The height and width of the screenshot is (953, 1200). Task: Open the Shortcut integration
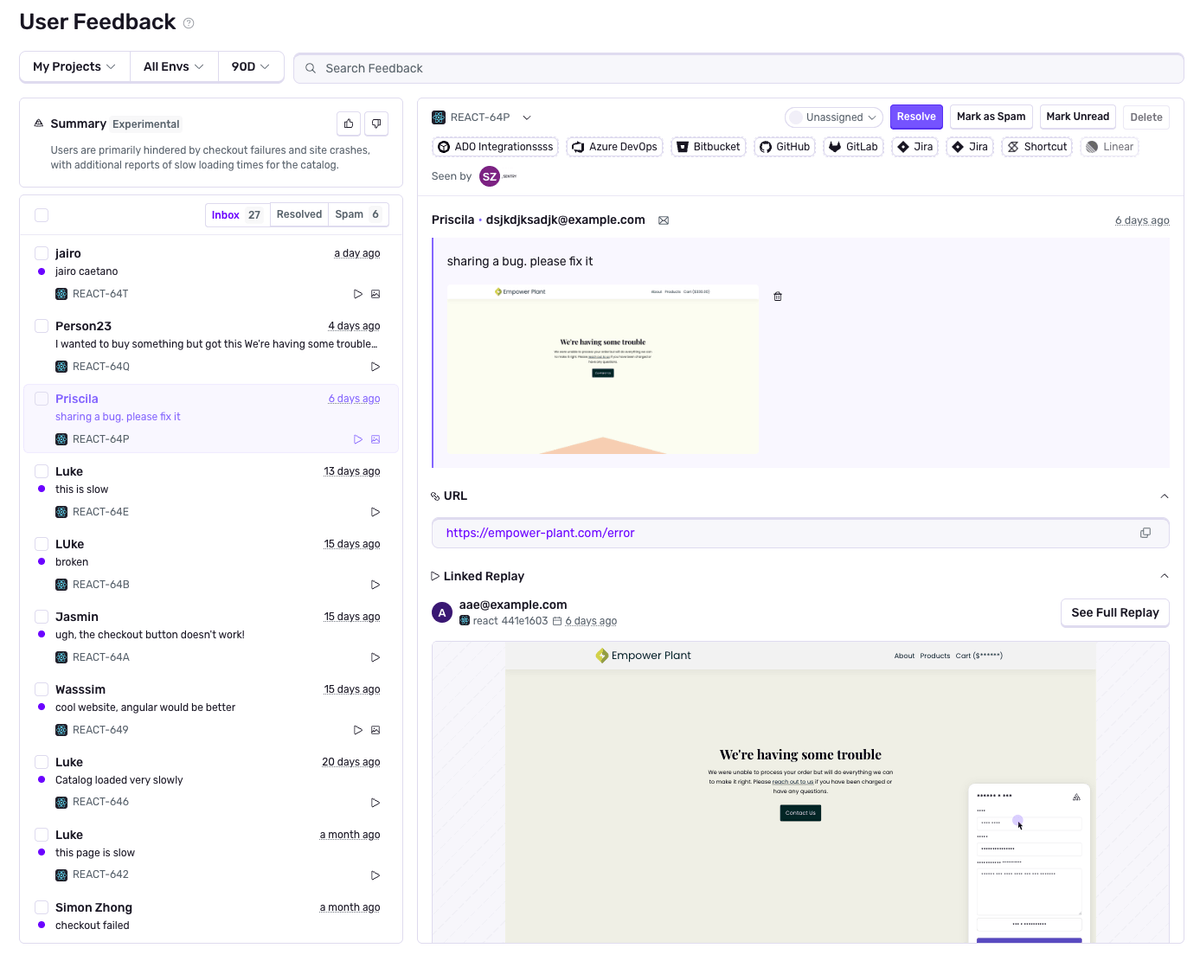point(1036,146)
